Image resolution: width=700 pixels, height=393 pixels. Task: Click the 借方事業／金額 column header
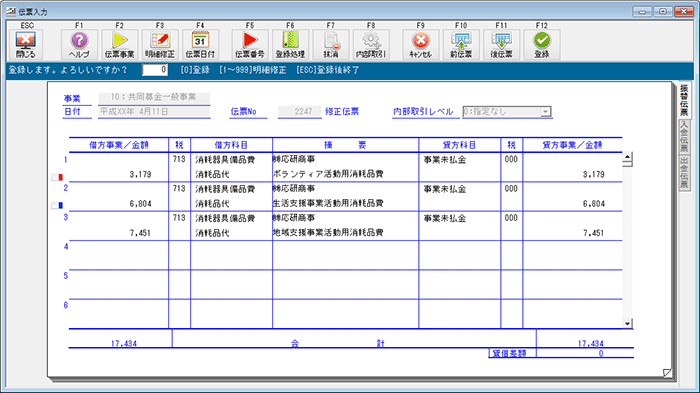click(x=119, y=145)
